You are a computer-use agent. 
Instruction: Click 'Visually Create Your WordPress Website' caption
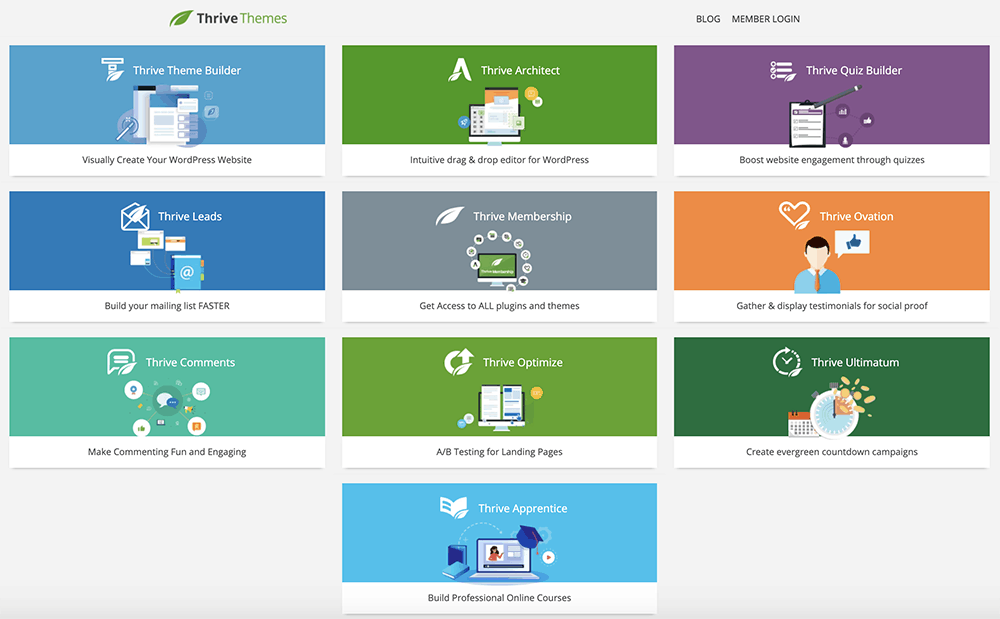(167, 160)
